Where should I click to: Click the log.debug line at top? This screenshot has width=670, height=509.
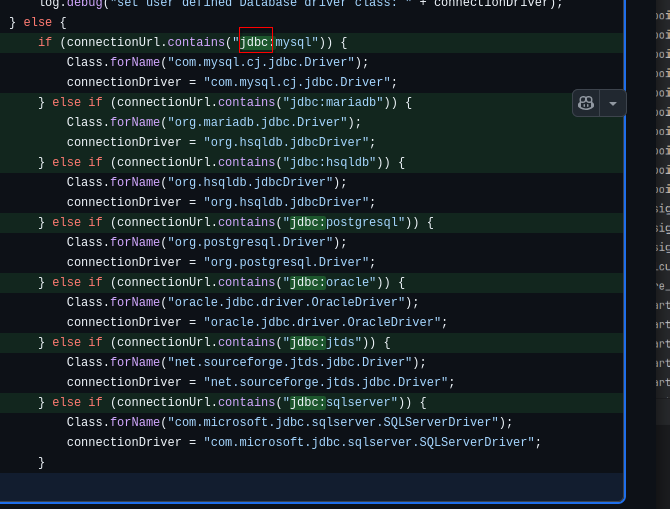(300, 3)
